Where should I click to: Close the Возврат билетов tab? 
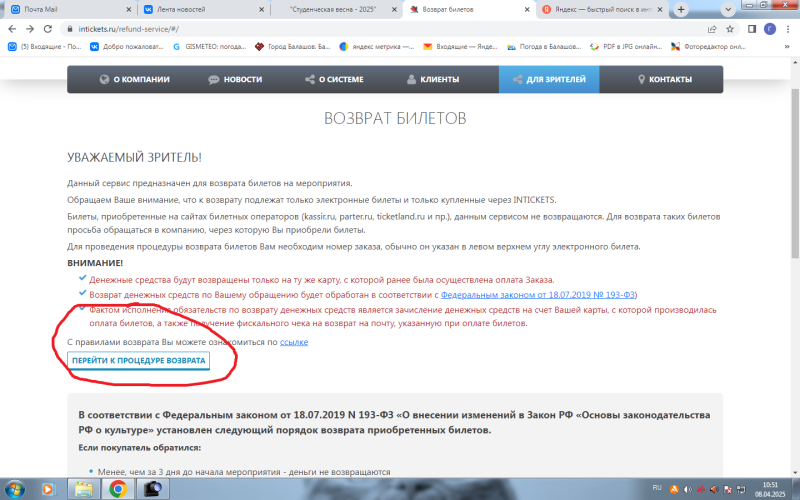click(x=527, y=9)
